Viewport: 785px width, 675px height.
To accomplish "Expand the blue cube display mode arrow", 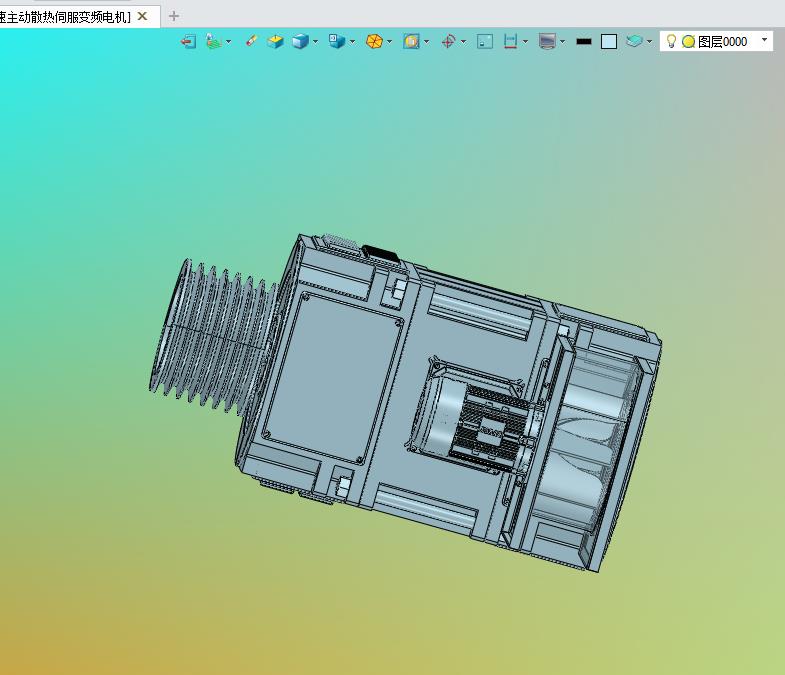I will click(315, 42).
